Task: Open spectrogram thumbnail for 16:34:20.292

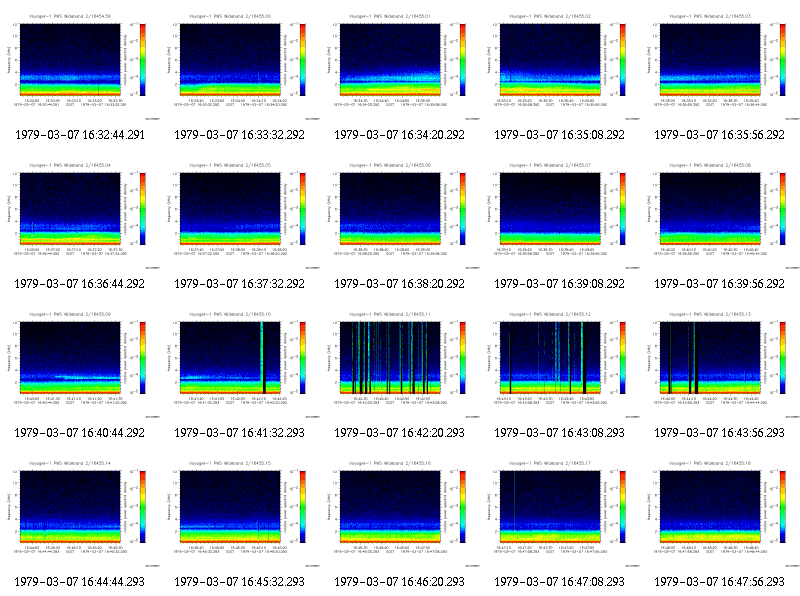Action: 400,65
